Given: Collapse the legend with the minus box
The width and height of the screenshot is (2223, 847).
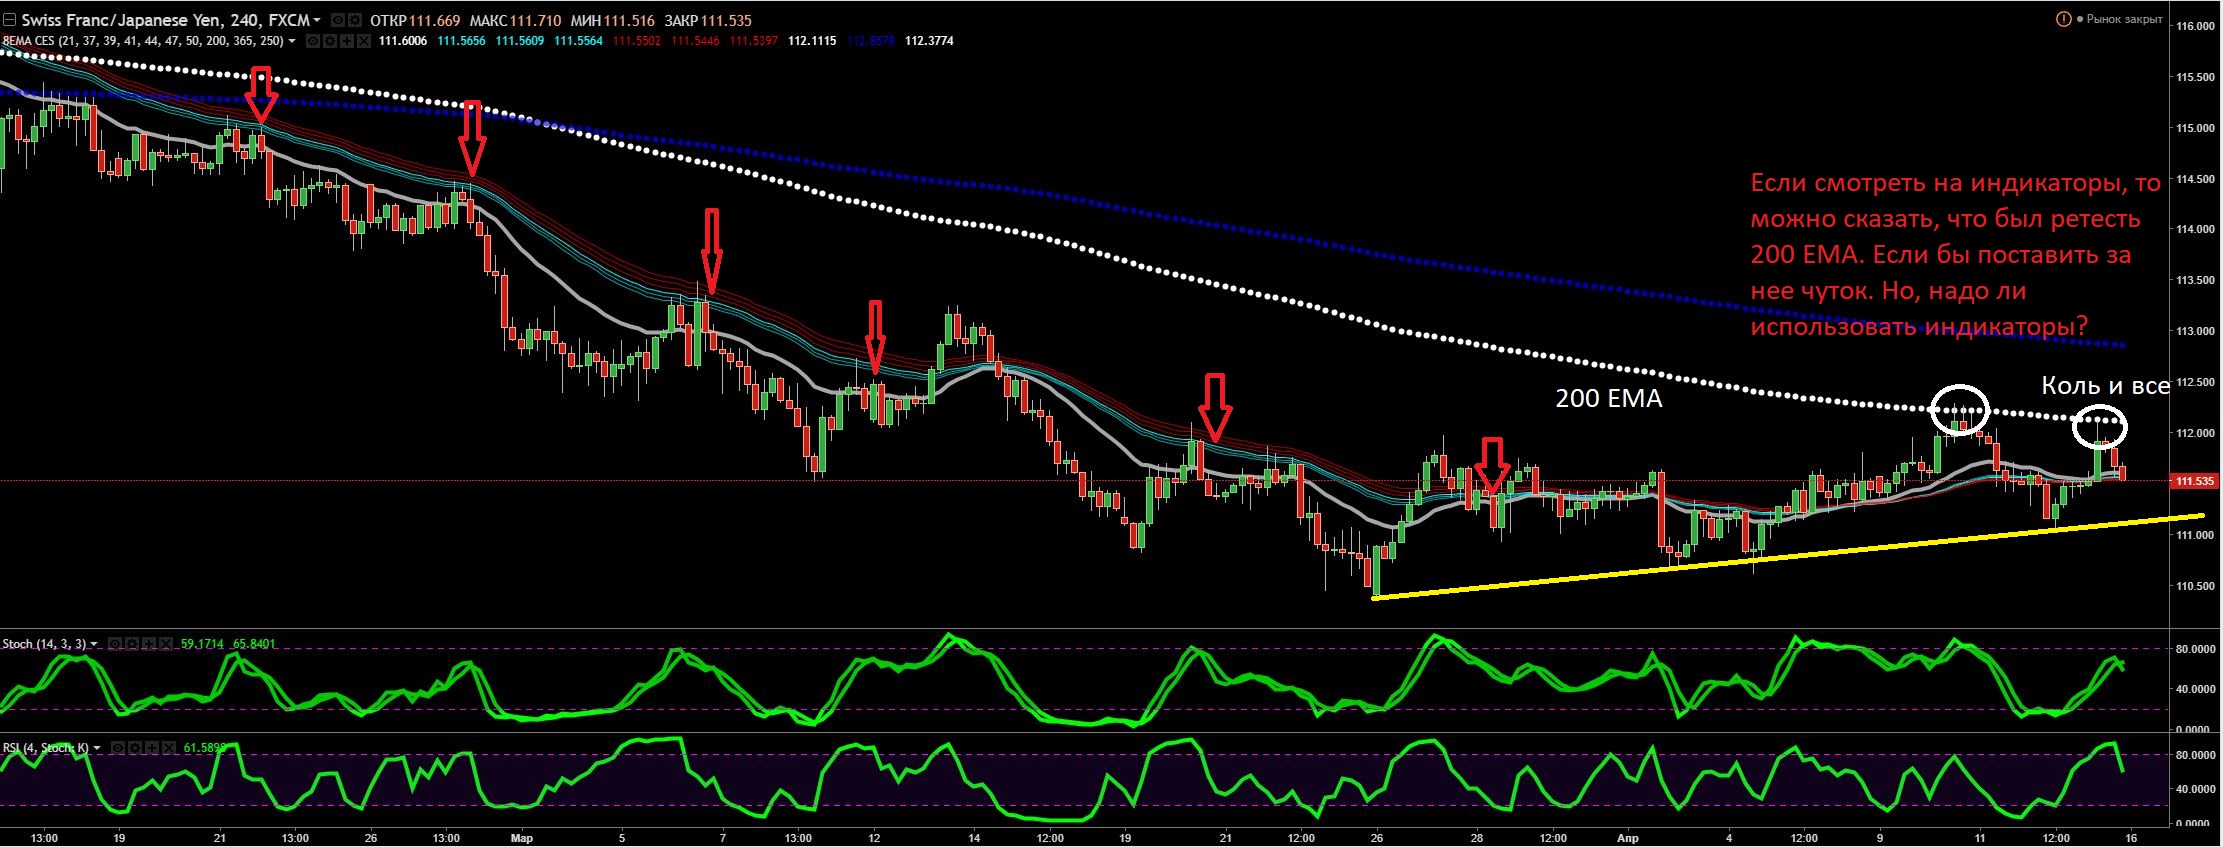Looking at the screenshot, I should 9,20.
